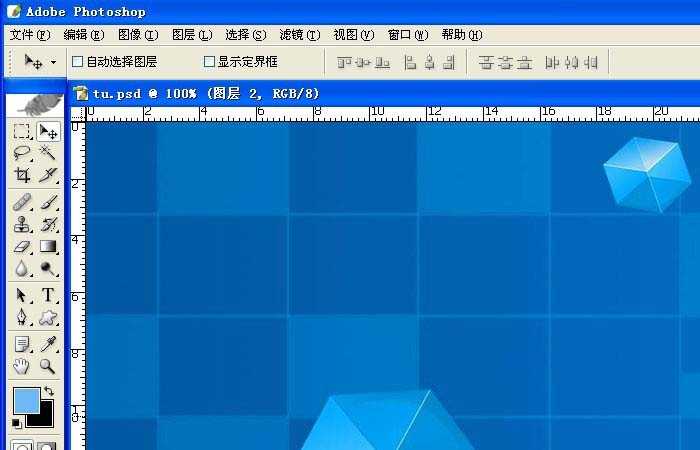The image size is (700, 450).
Task: Click the light blue foreground color swatch
Action: (x=25, y=399)
